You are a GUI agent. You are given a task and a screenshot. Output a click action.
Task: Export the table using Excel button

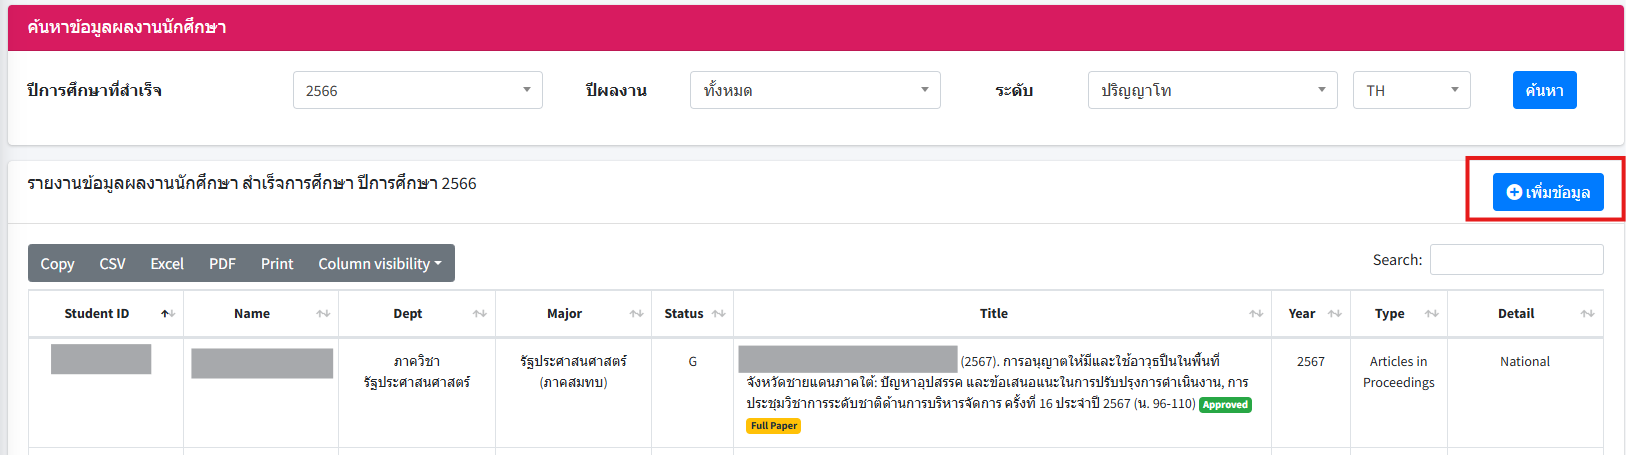167,264
